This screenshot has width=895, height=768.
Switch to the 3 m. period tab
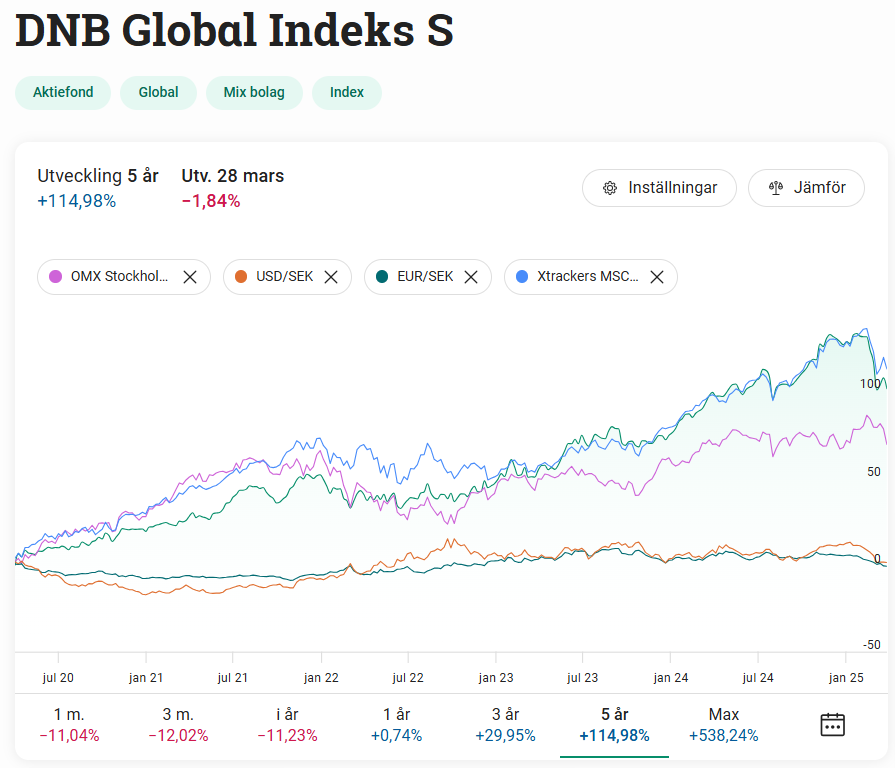(179, 725)
